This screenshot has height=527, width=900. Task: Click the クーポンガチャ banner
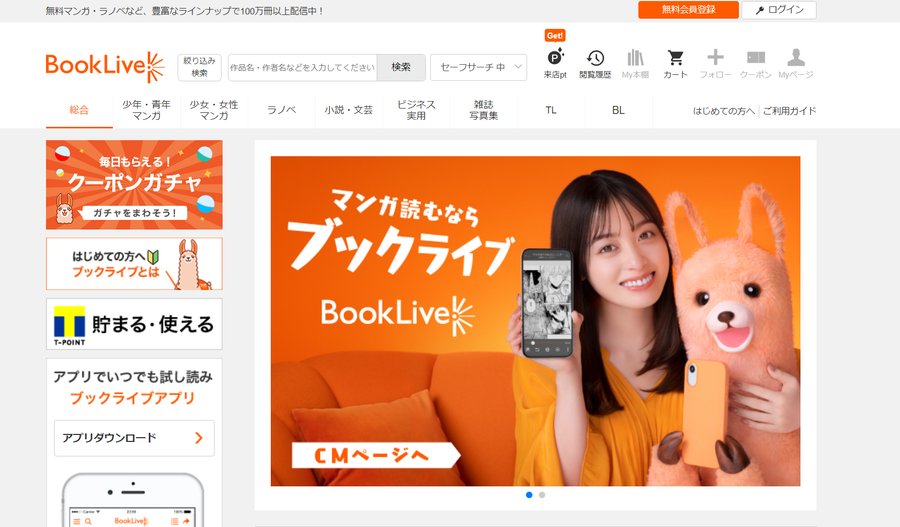tap(134, 185)
